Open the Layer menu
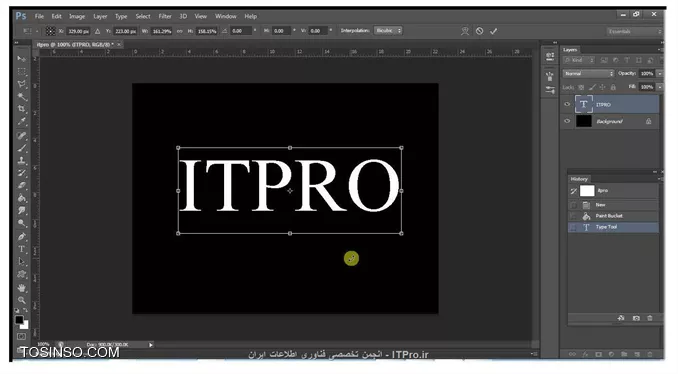 pos(100,16)
